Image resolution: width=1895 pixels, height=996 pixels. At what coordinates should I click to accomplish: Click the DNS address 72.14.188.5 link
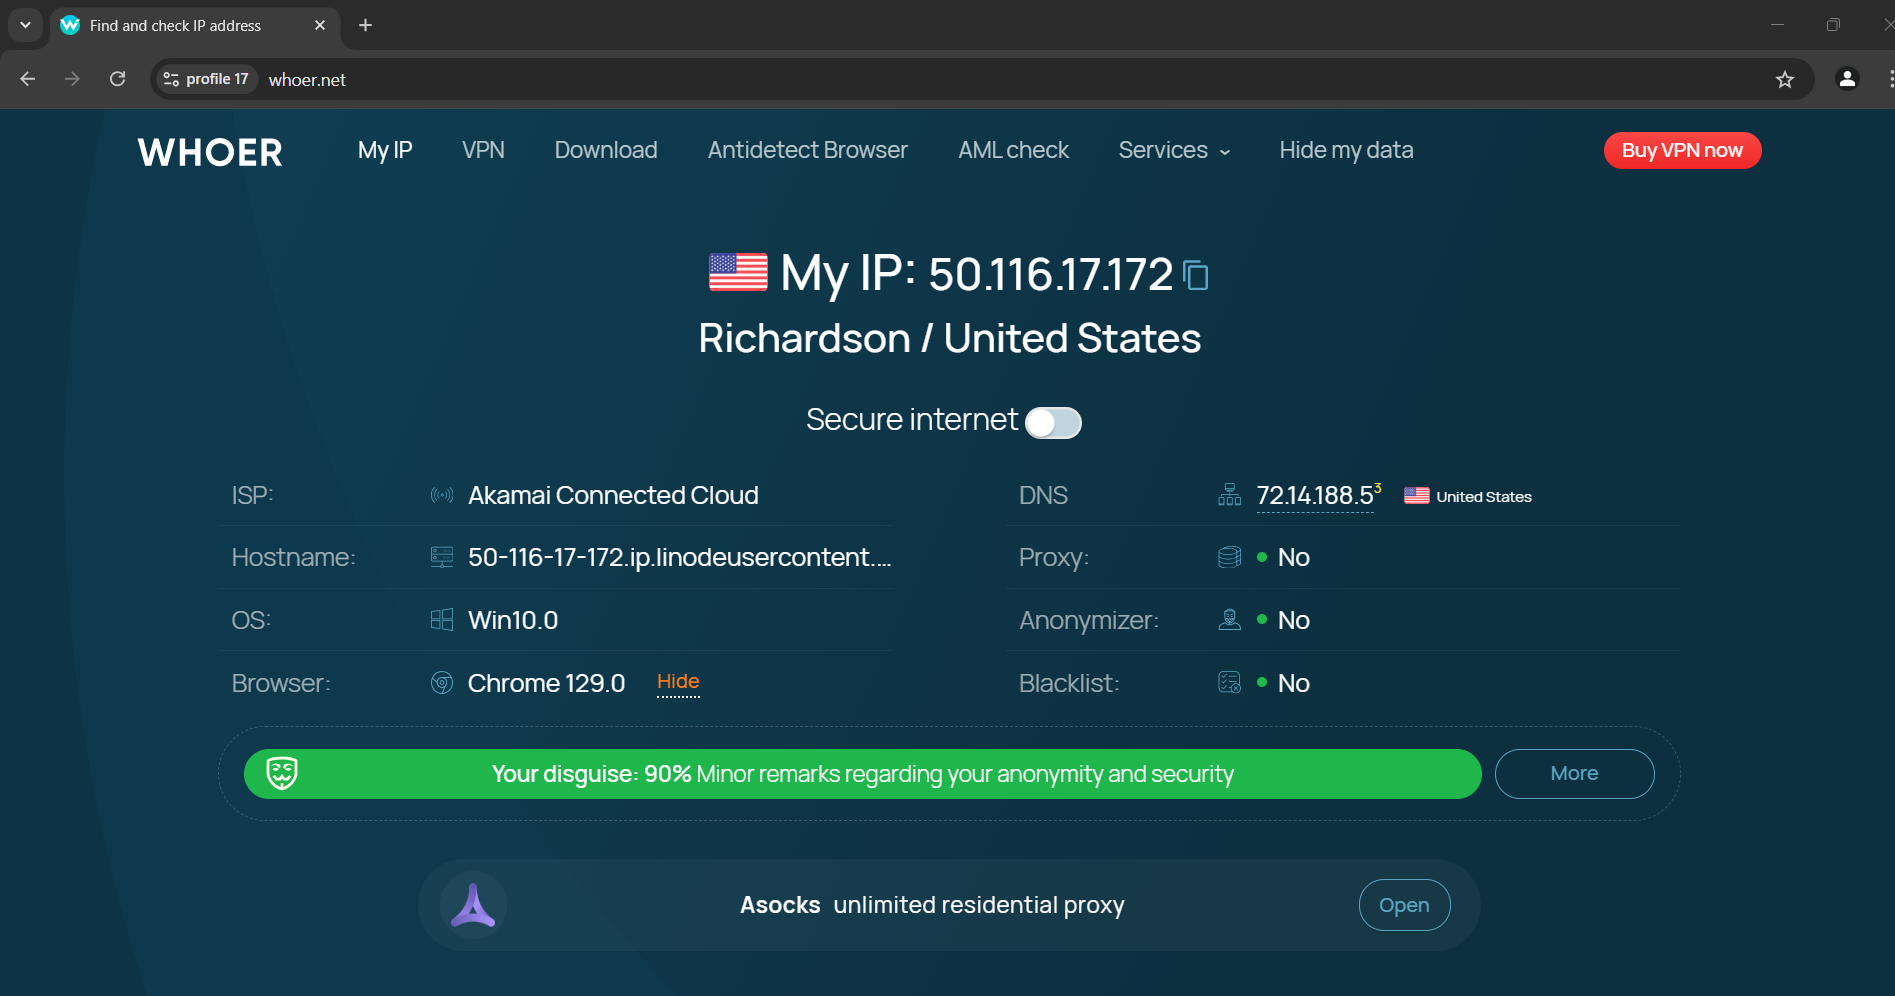point(1315,495)
